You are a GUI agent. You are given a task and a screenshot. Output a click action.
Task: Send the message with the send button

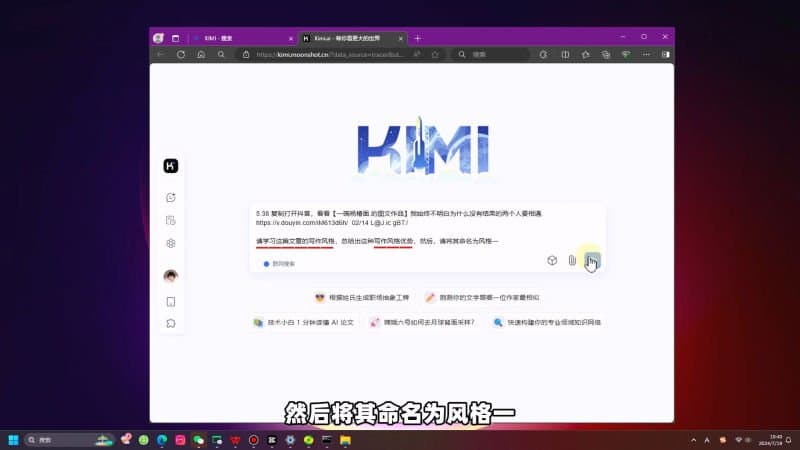(592, 262)
